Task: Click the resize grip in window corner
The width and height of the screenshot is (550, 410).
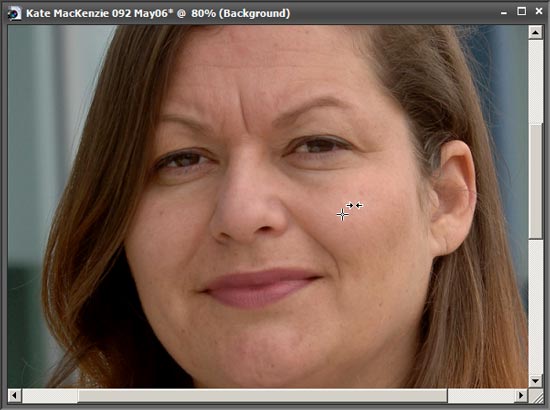Action: coord(536,396)
